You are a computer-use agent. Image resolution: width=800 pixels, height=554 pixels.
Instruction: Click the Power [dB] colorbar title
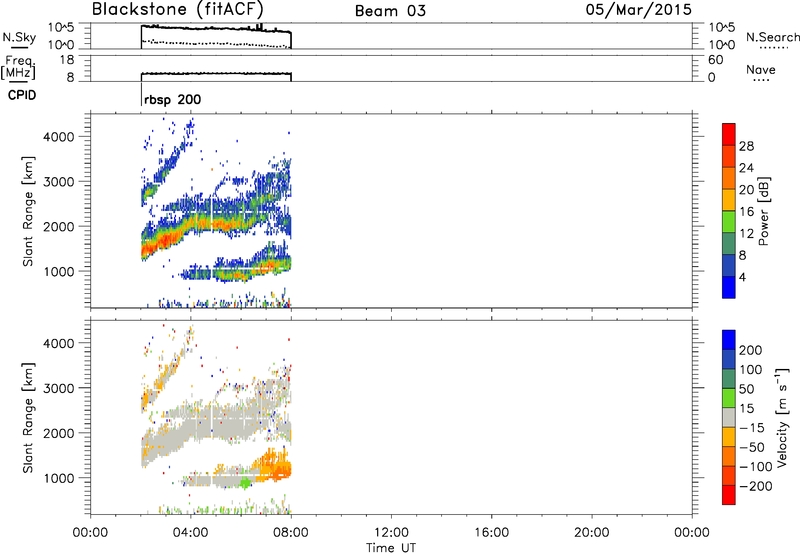[x=763, y=211]
